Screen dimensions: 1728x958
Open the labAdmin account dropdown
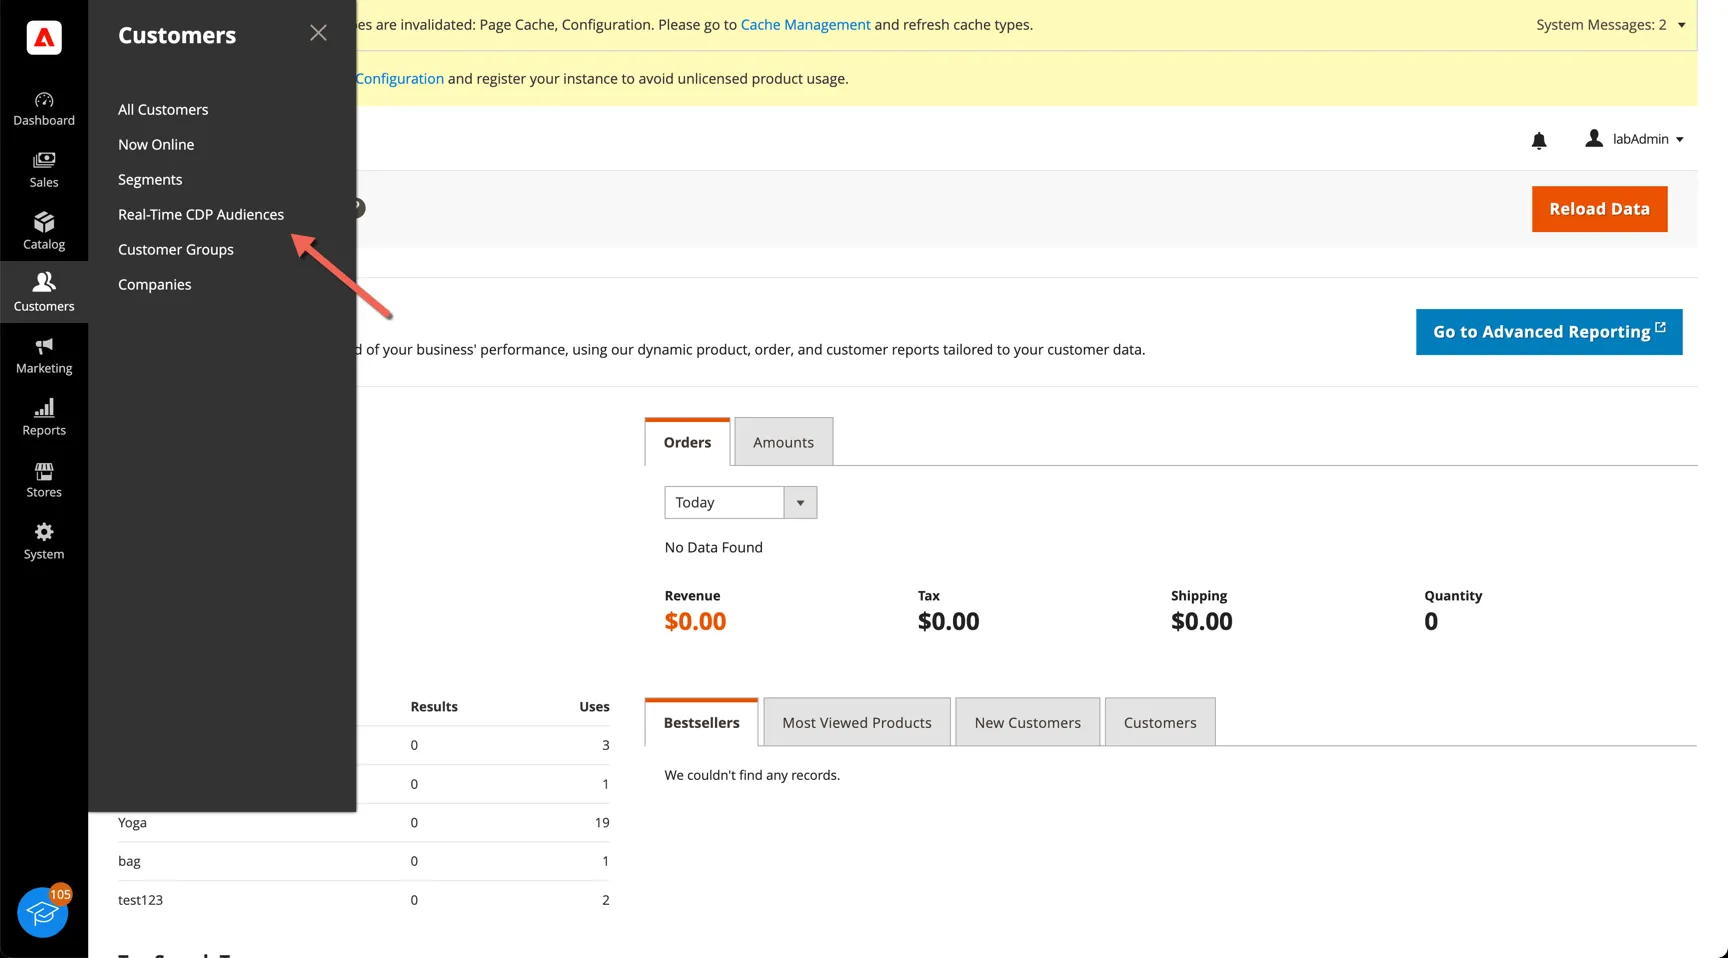[x=1634, y=139]
